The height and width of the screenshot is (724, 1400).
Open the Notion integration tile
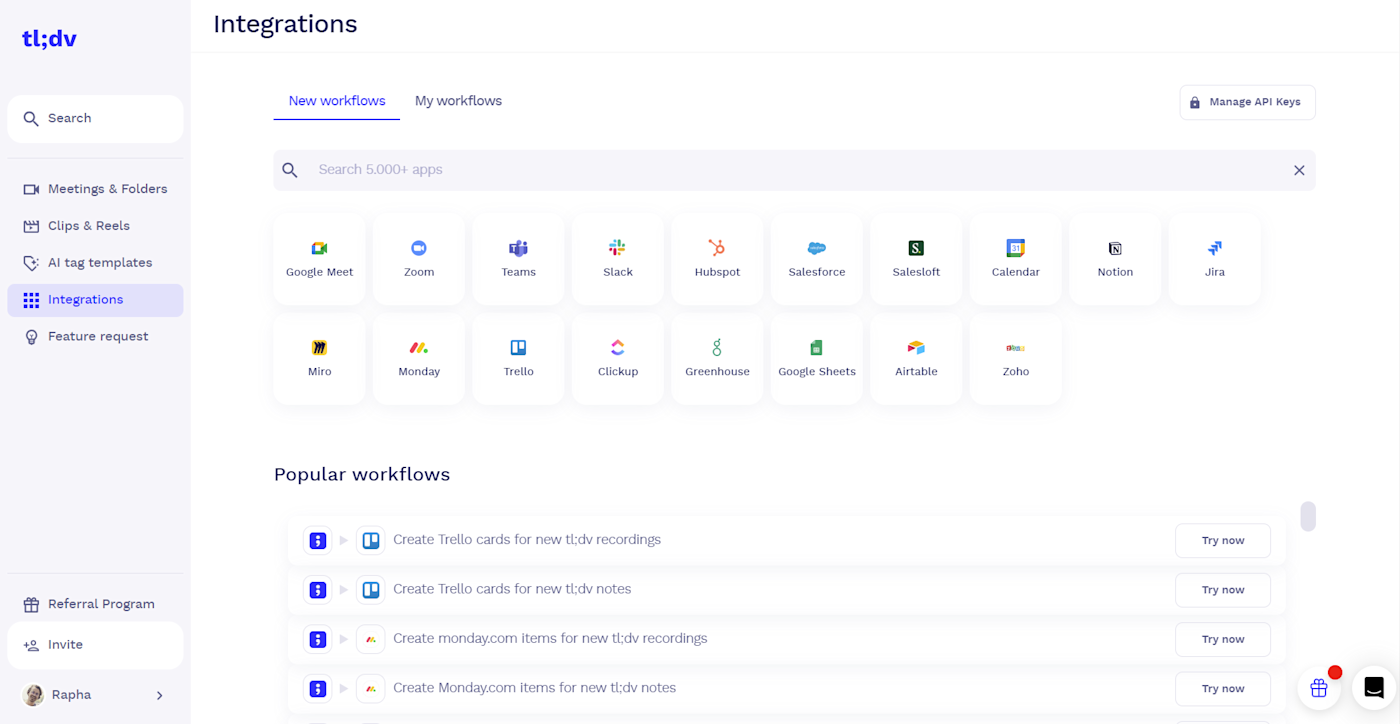(x=1115, y=259)
